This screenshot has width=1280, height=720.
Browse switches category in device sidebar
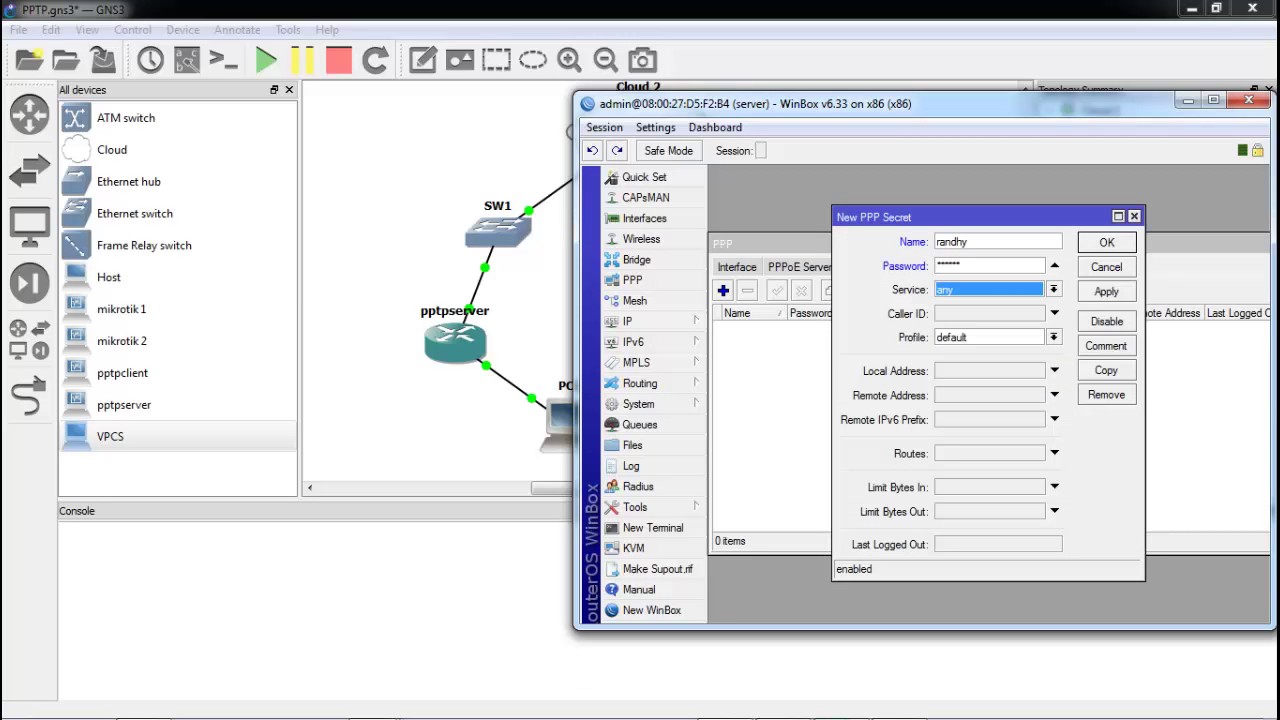pyautogui.click(x=29, y=171)
